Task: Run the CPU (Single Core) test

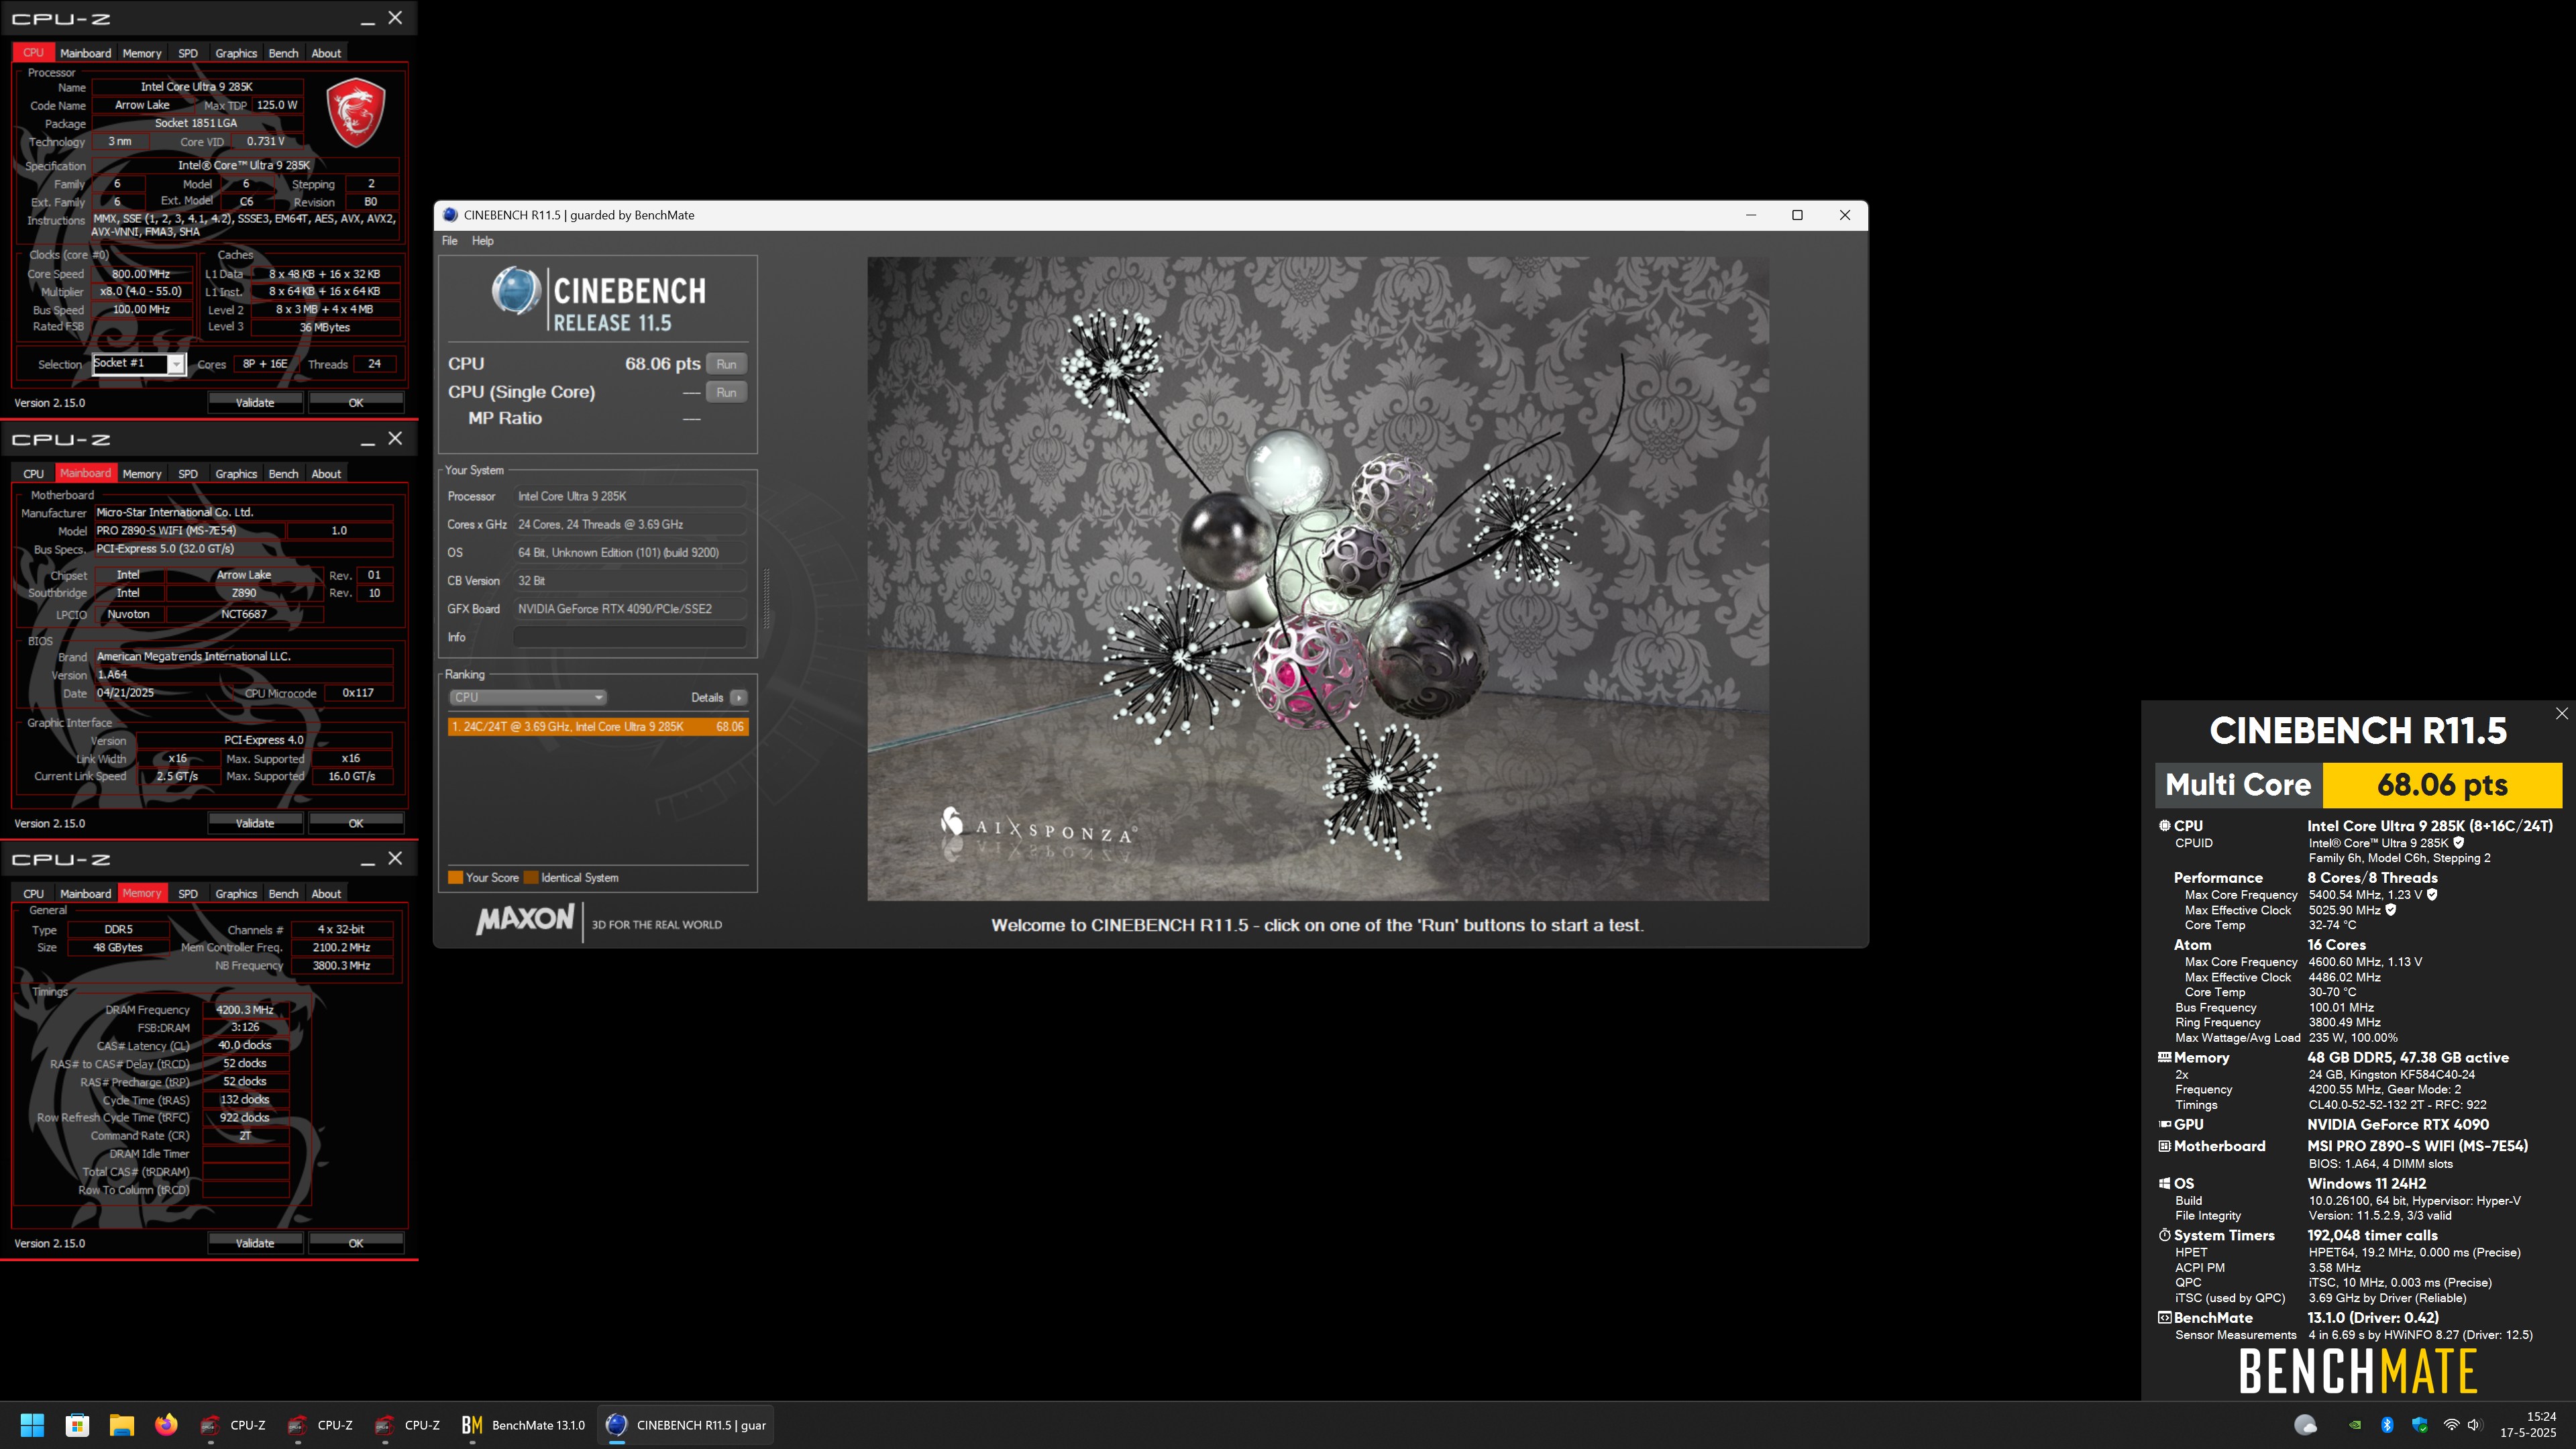Action: tap(726, 392)
